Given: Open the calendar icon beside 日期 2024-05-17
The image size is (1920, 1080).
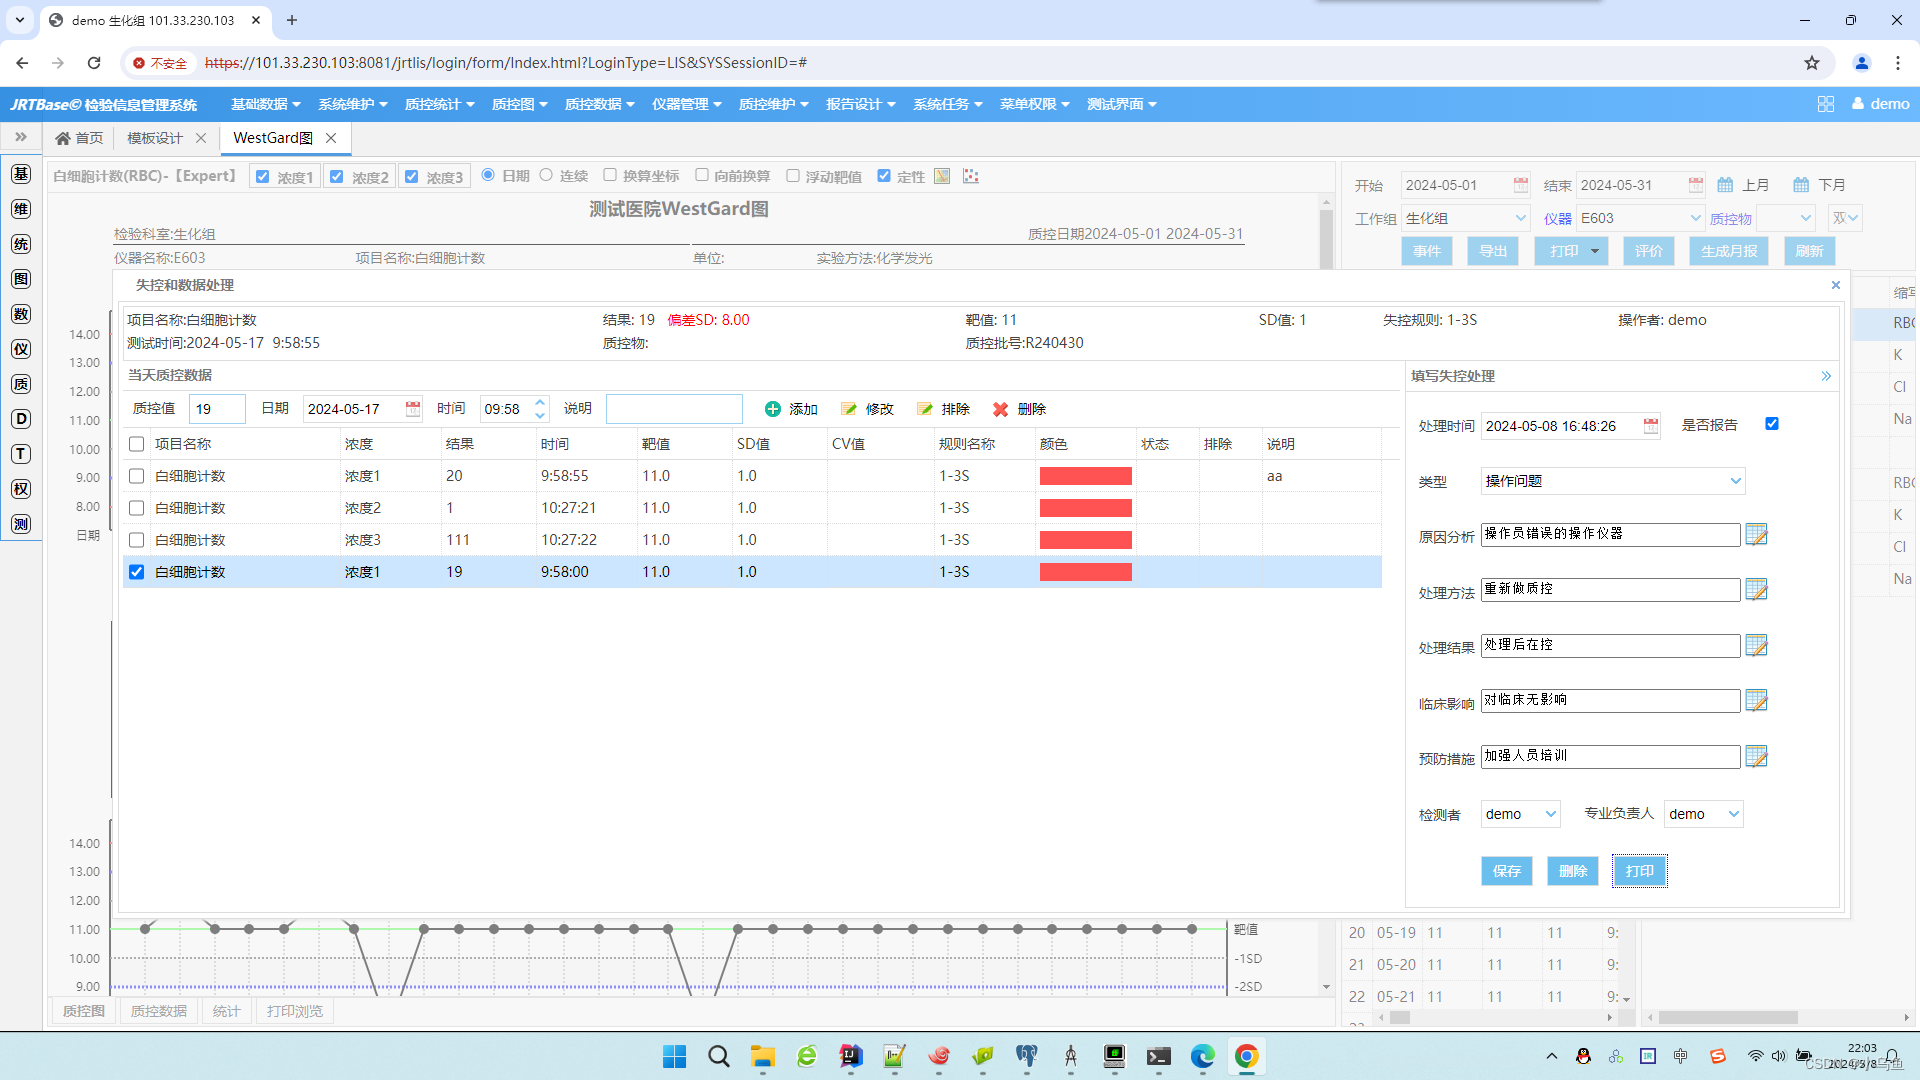Looking at the screenshot, I should coord(412,409).
